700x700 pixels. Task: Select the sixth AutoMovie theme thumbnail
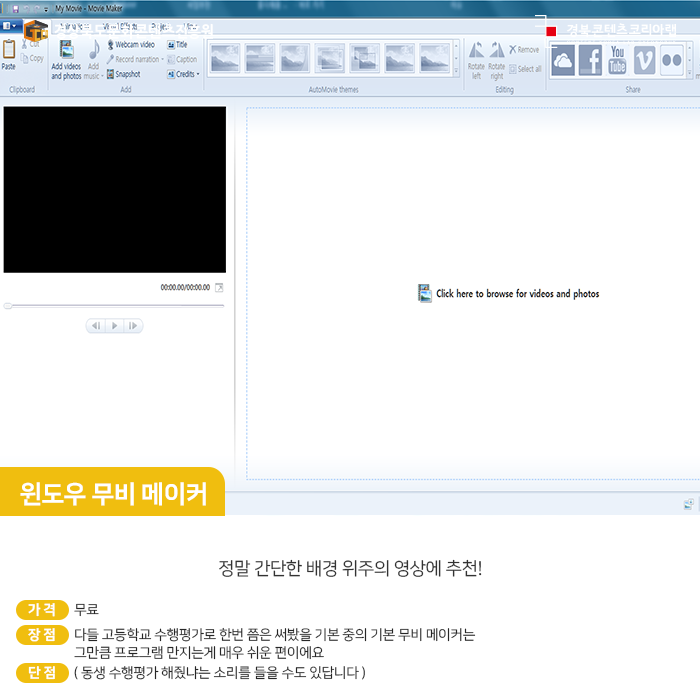click(399, 58)
